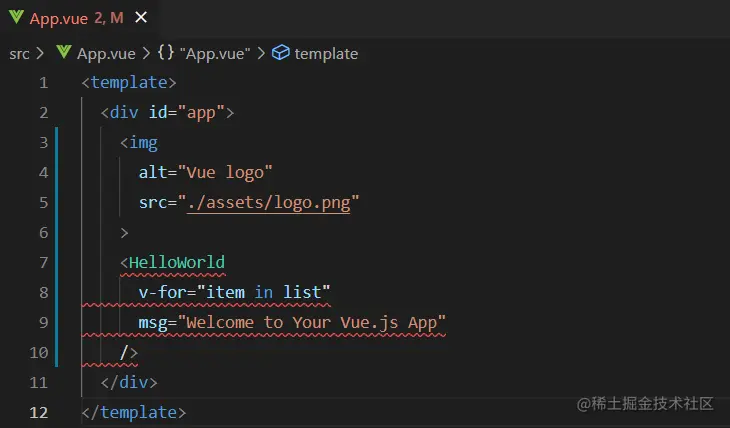Click line number 12 in gutter
The width and height of the screenshot is (730, 428).
[x=39, y=413]
